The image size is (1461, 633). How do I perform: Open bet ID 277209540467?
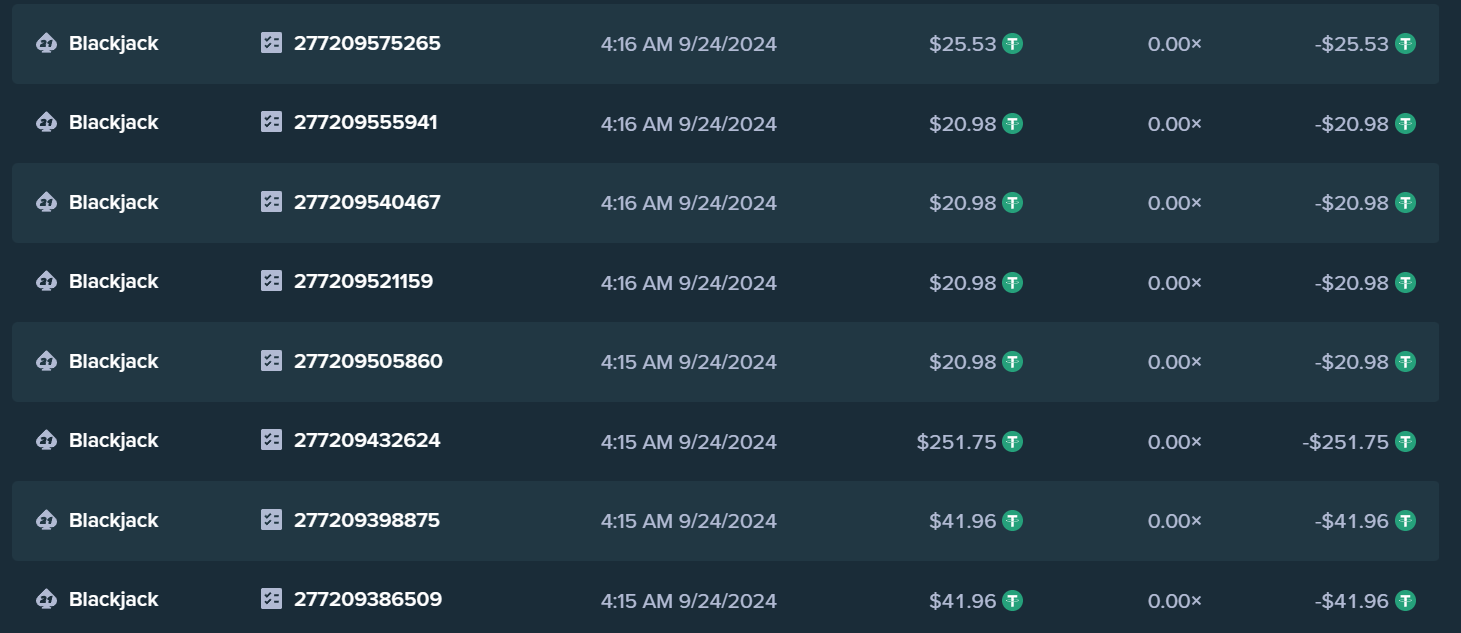pyautogui.click(x=367, y=202)
